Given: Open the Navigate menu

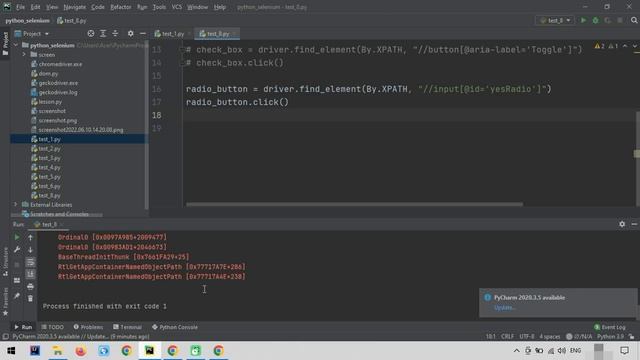Looking at the screenshot, I should (x=75, y=7).
